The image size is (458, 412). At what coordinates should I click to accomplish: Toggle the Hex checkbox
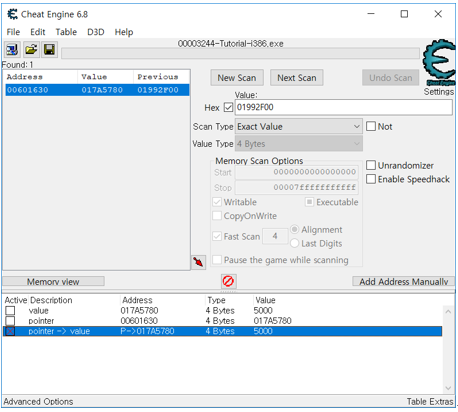(x=228, y=107)
